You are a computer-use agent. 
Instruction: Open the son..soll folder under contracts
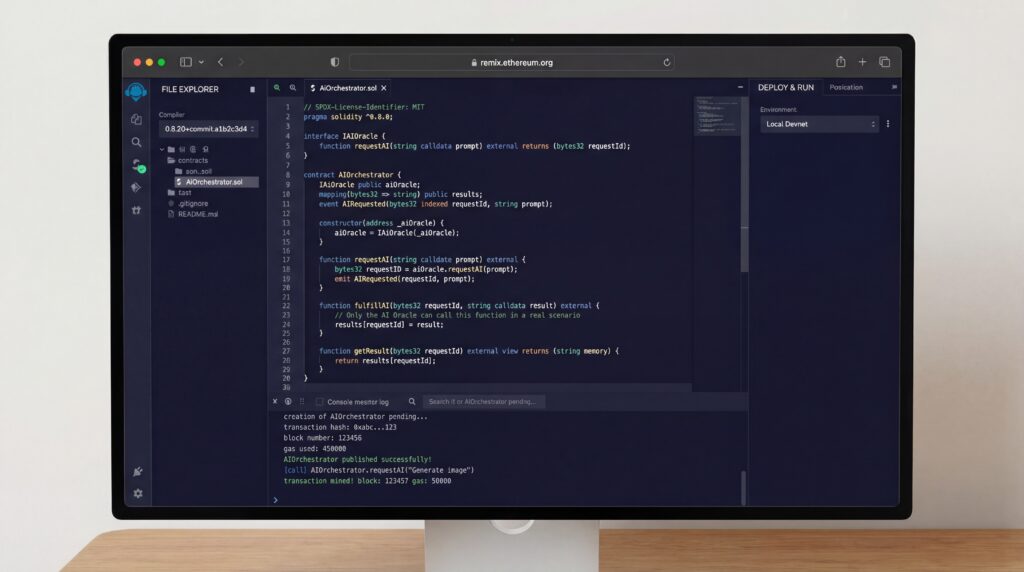tap(193, 171)
